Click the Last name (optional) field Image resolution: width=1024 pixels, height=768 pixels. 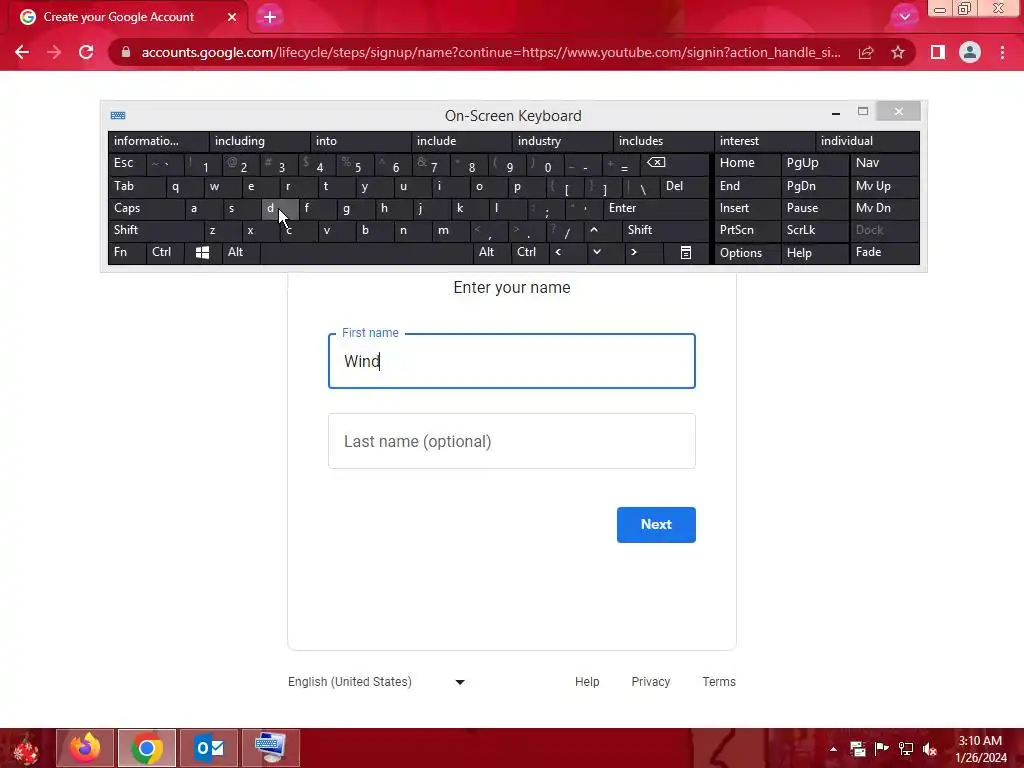[511, 441]
